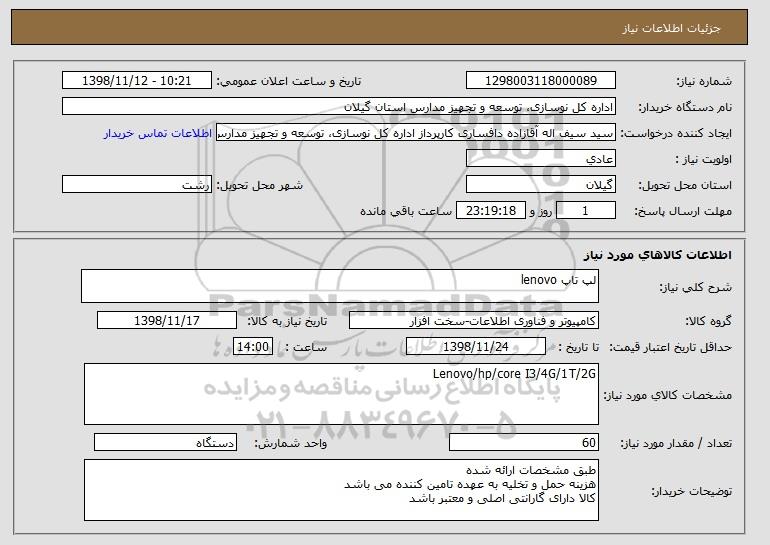This screenshot has height=545, width=770.
Task: Click the label مشخصات کالای مورد نیاز
Action: (x=668, y=395)
